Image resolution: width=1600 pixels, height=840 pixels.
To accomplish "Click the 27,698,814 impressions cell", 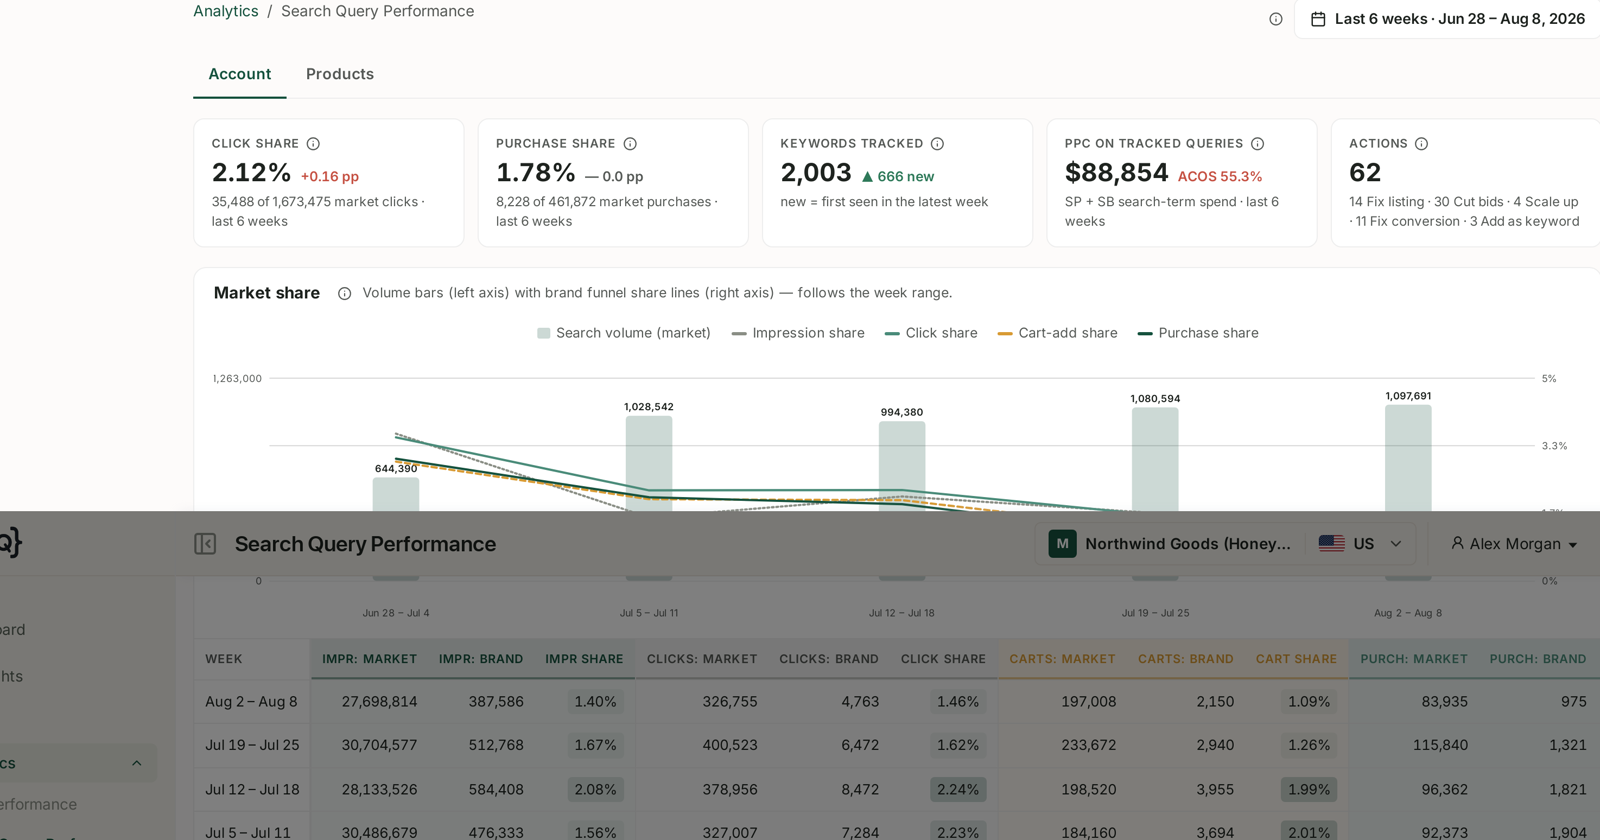I will [x=379, y=702].
